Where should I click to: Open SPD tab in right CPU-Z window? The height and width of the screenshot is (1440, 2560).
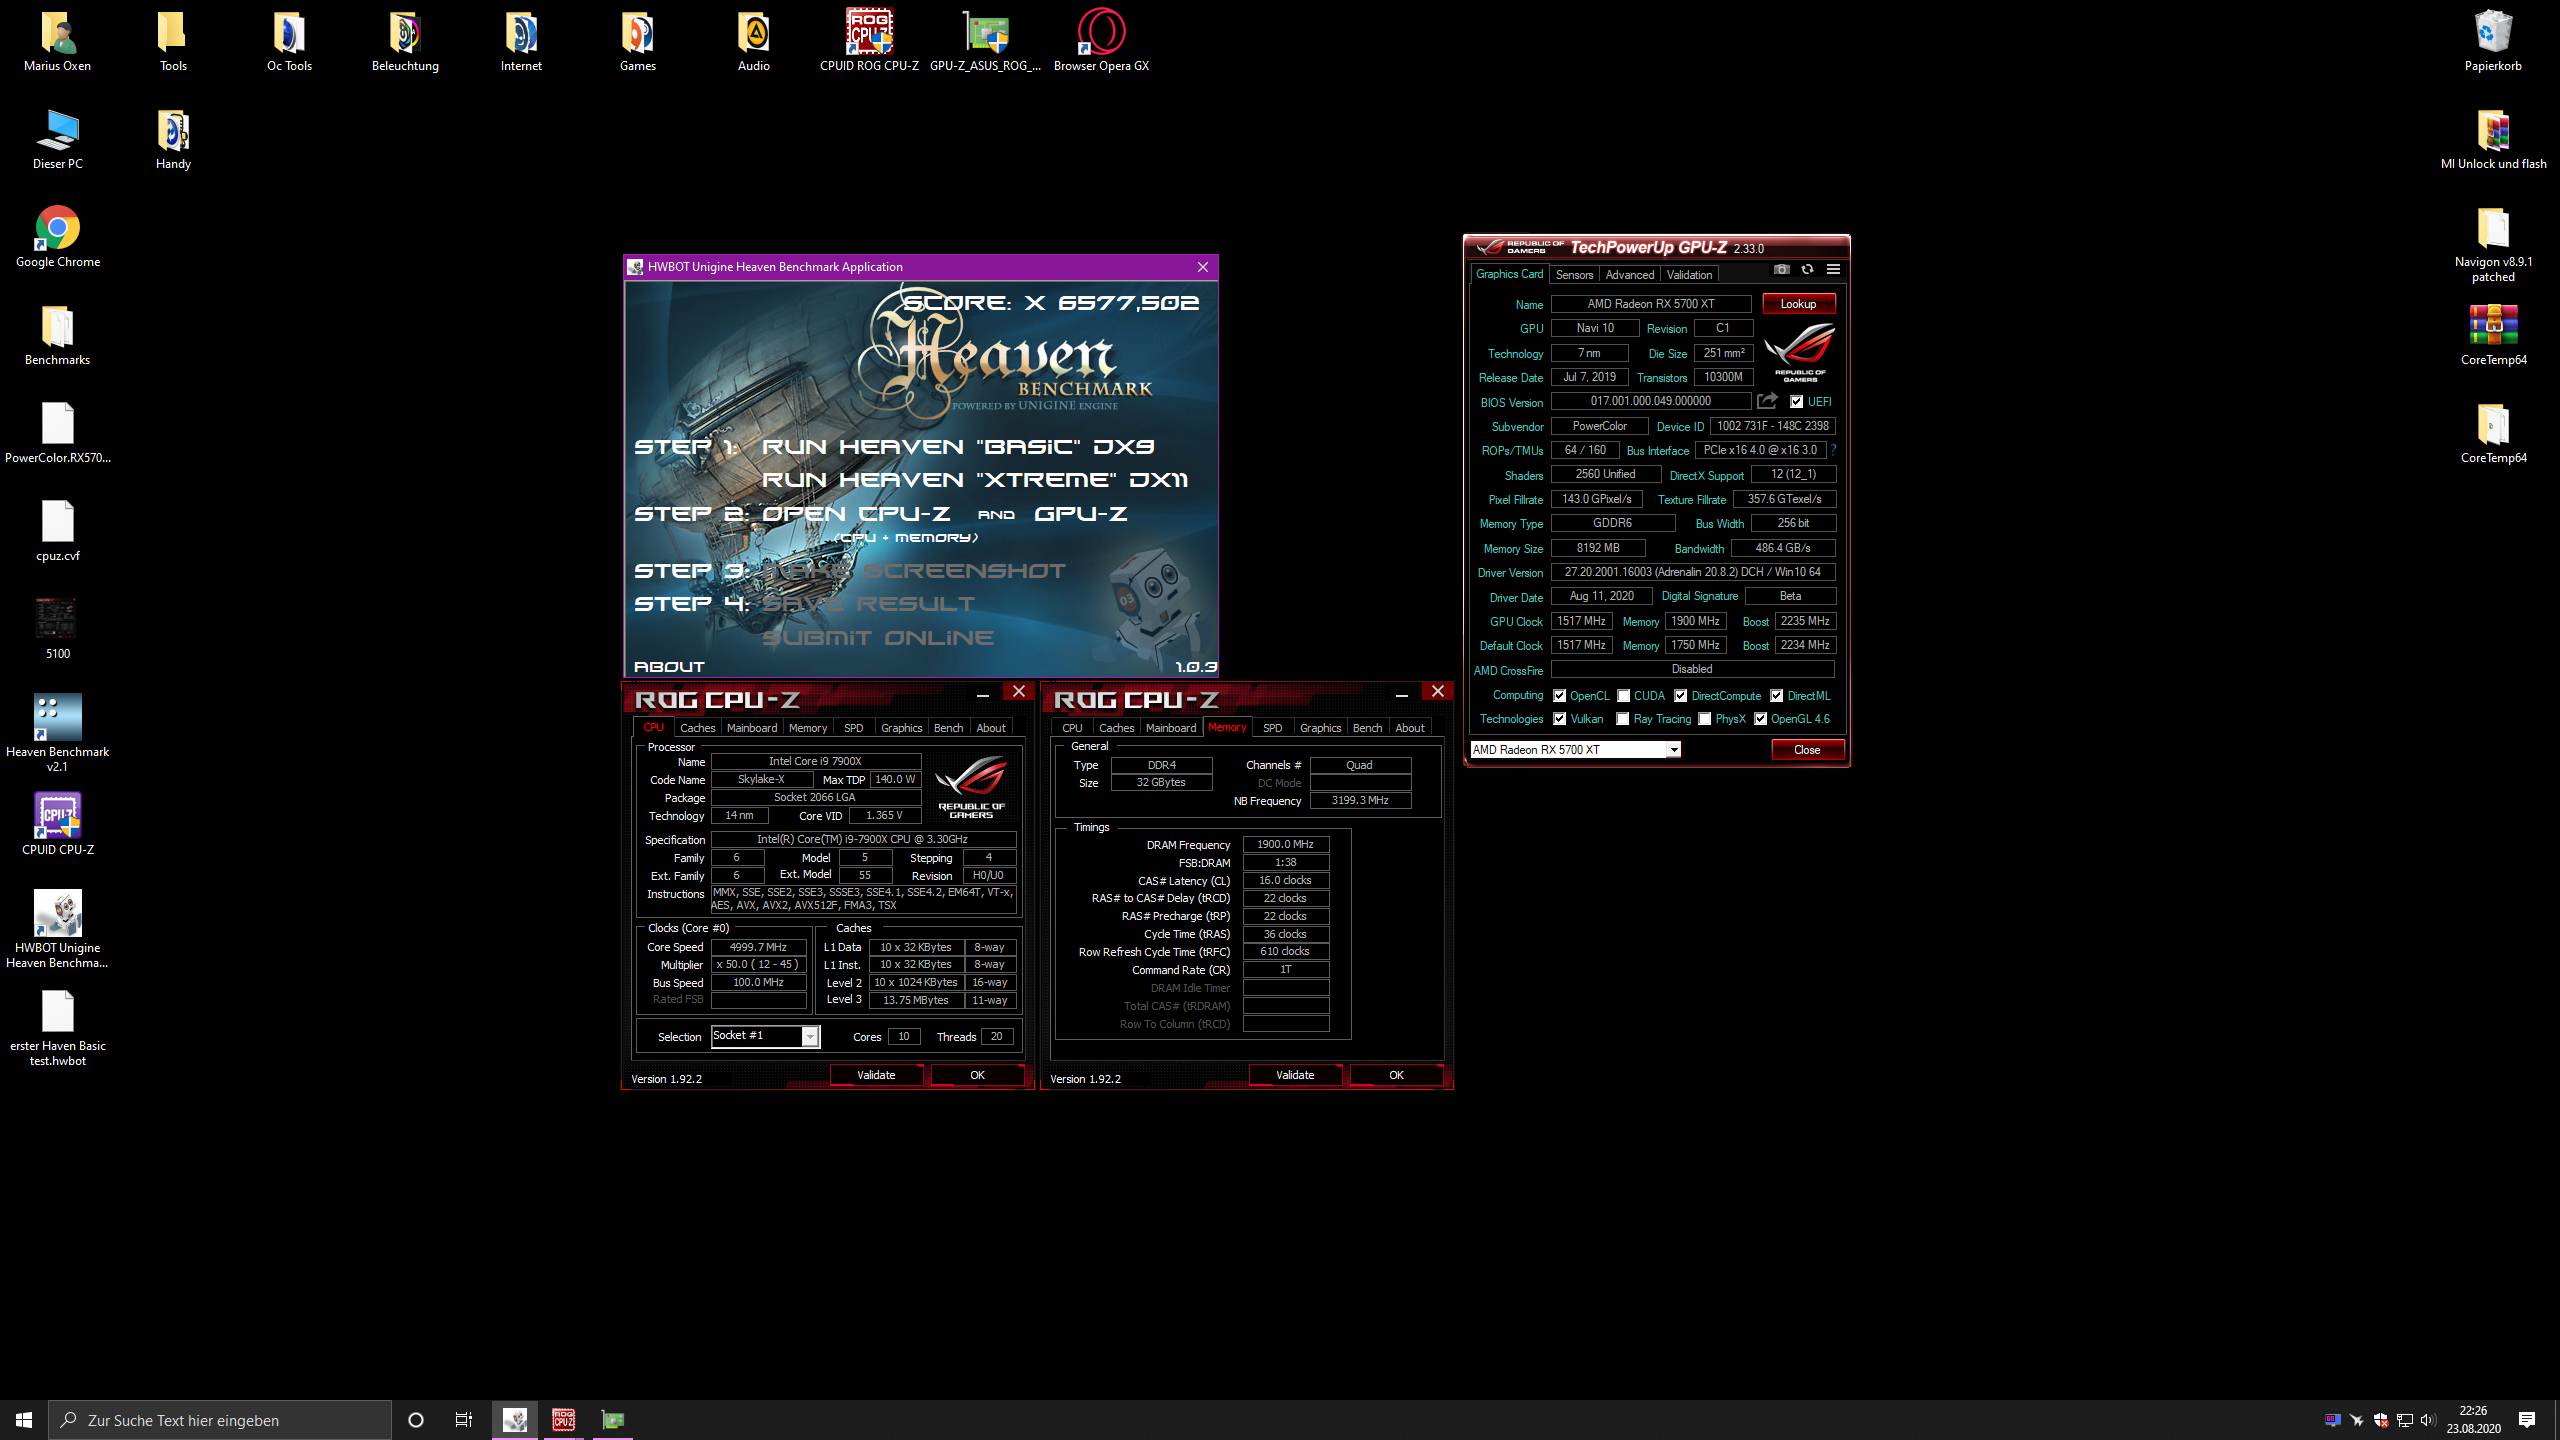pos(1272,728)
